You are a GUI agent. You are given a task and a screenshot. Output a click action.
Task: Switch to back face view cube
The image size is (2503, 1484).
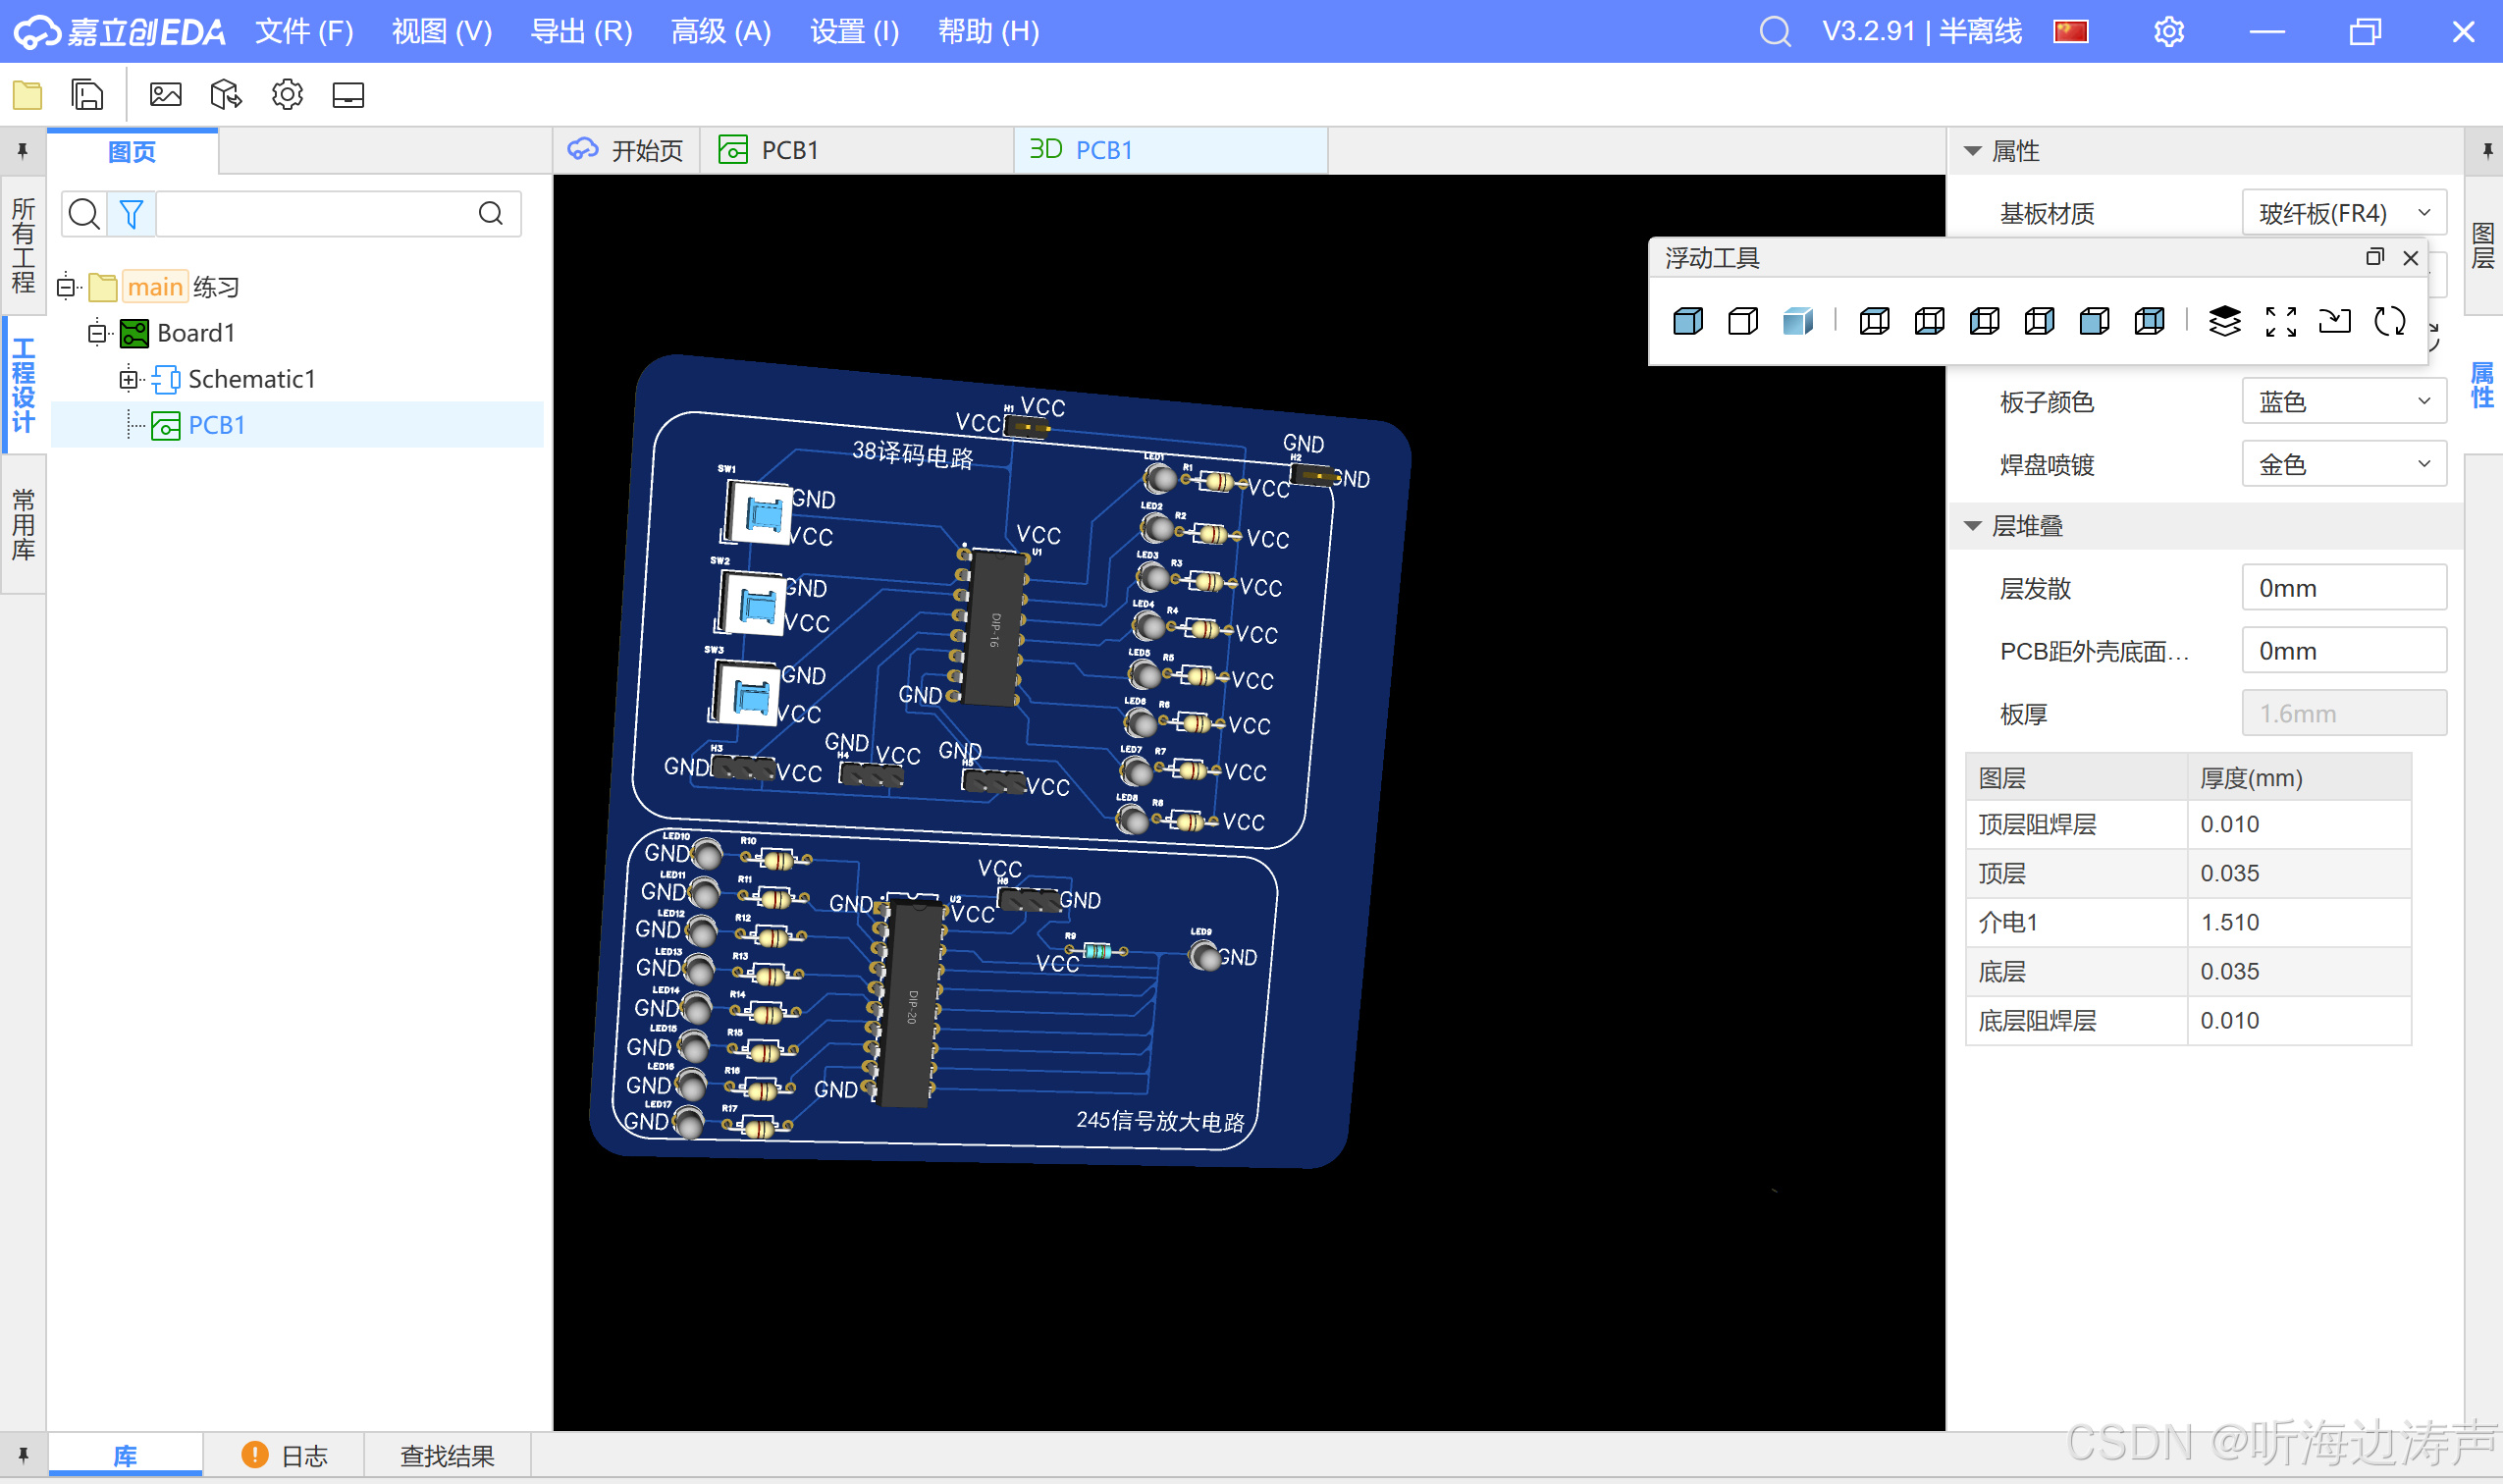point(2150,321)
